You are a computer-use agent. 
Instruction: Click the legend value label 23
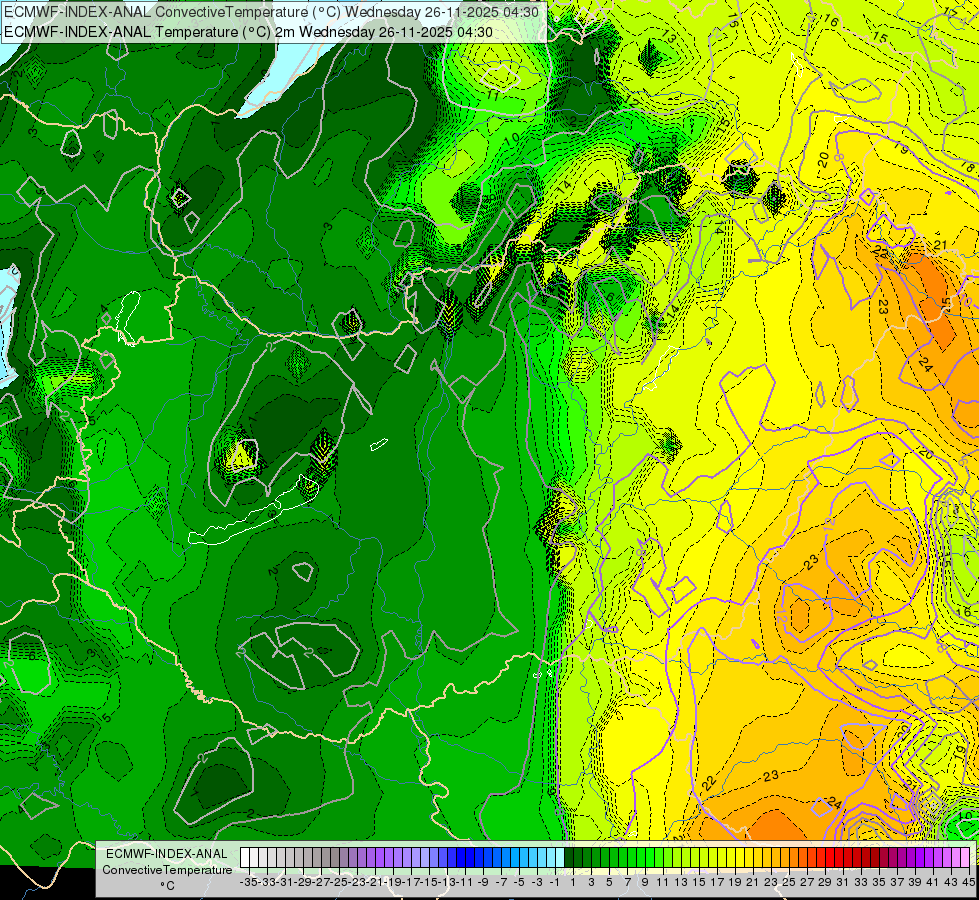pyautogui.click(x=771, y=882)
